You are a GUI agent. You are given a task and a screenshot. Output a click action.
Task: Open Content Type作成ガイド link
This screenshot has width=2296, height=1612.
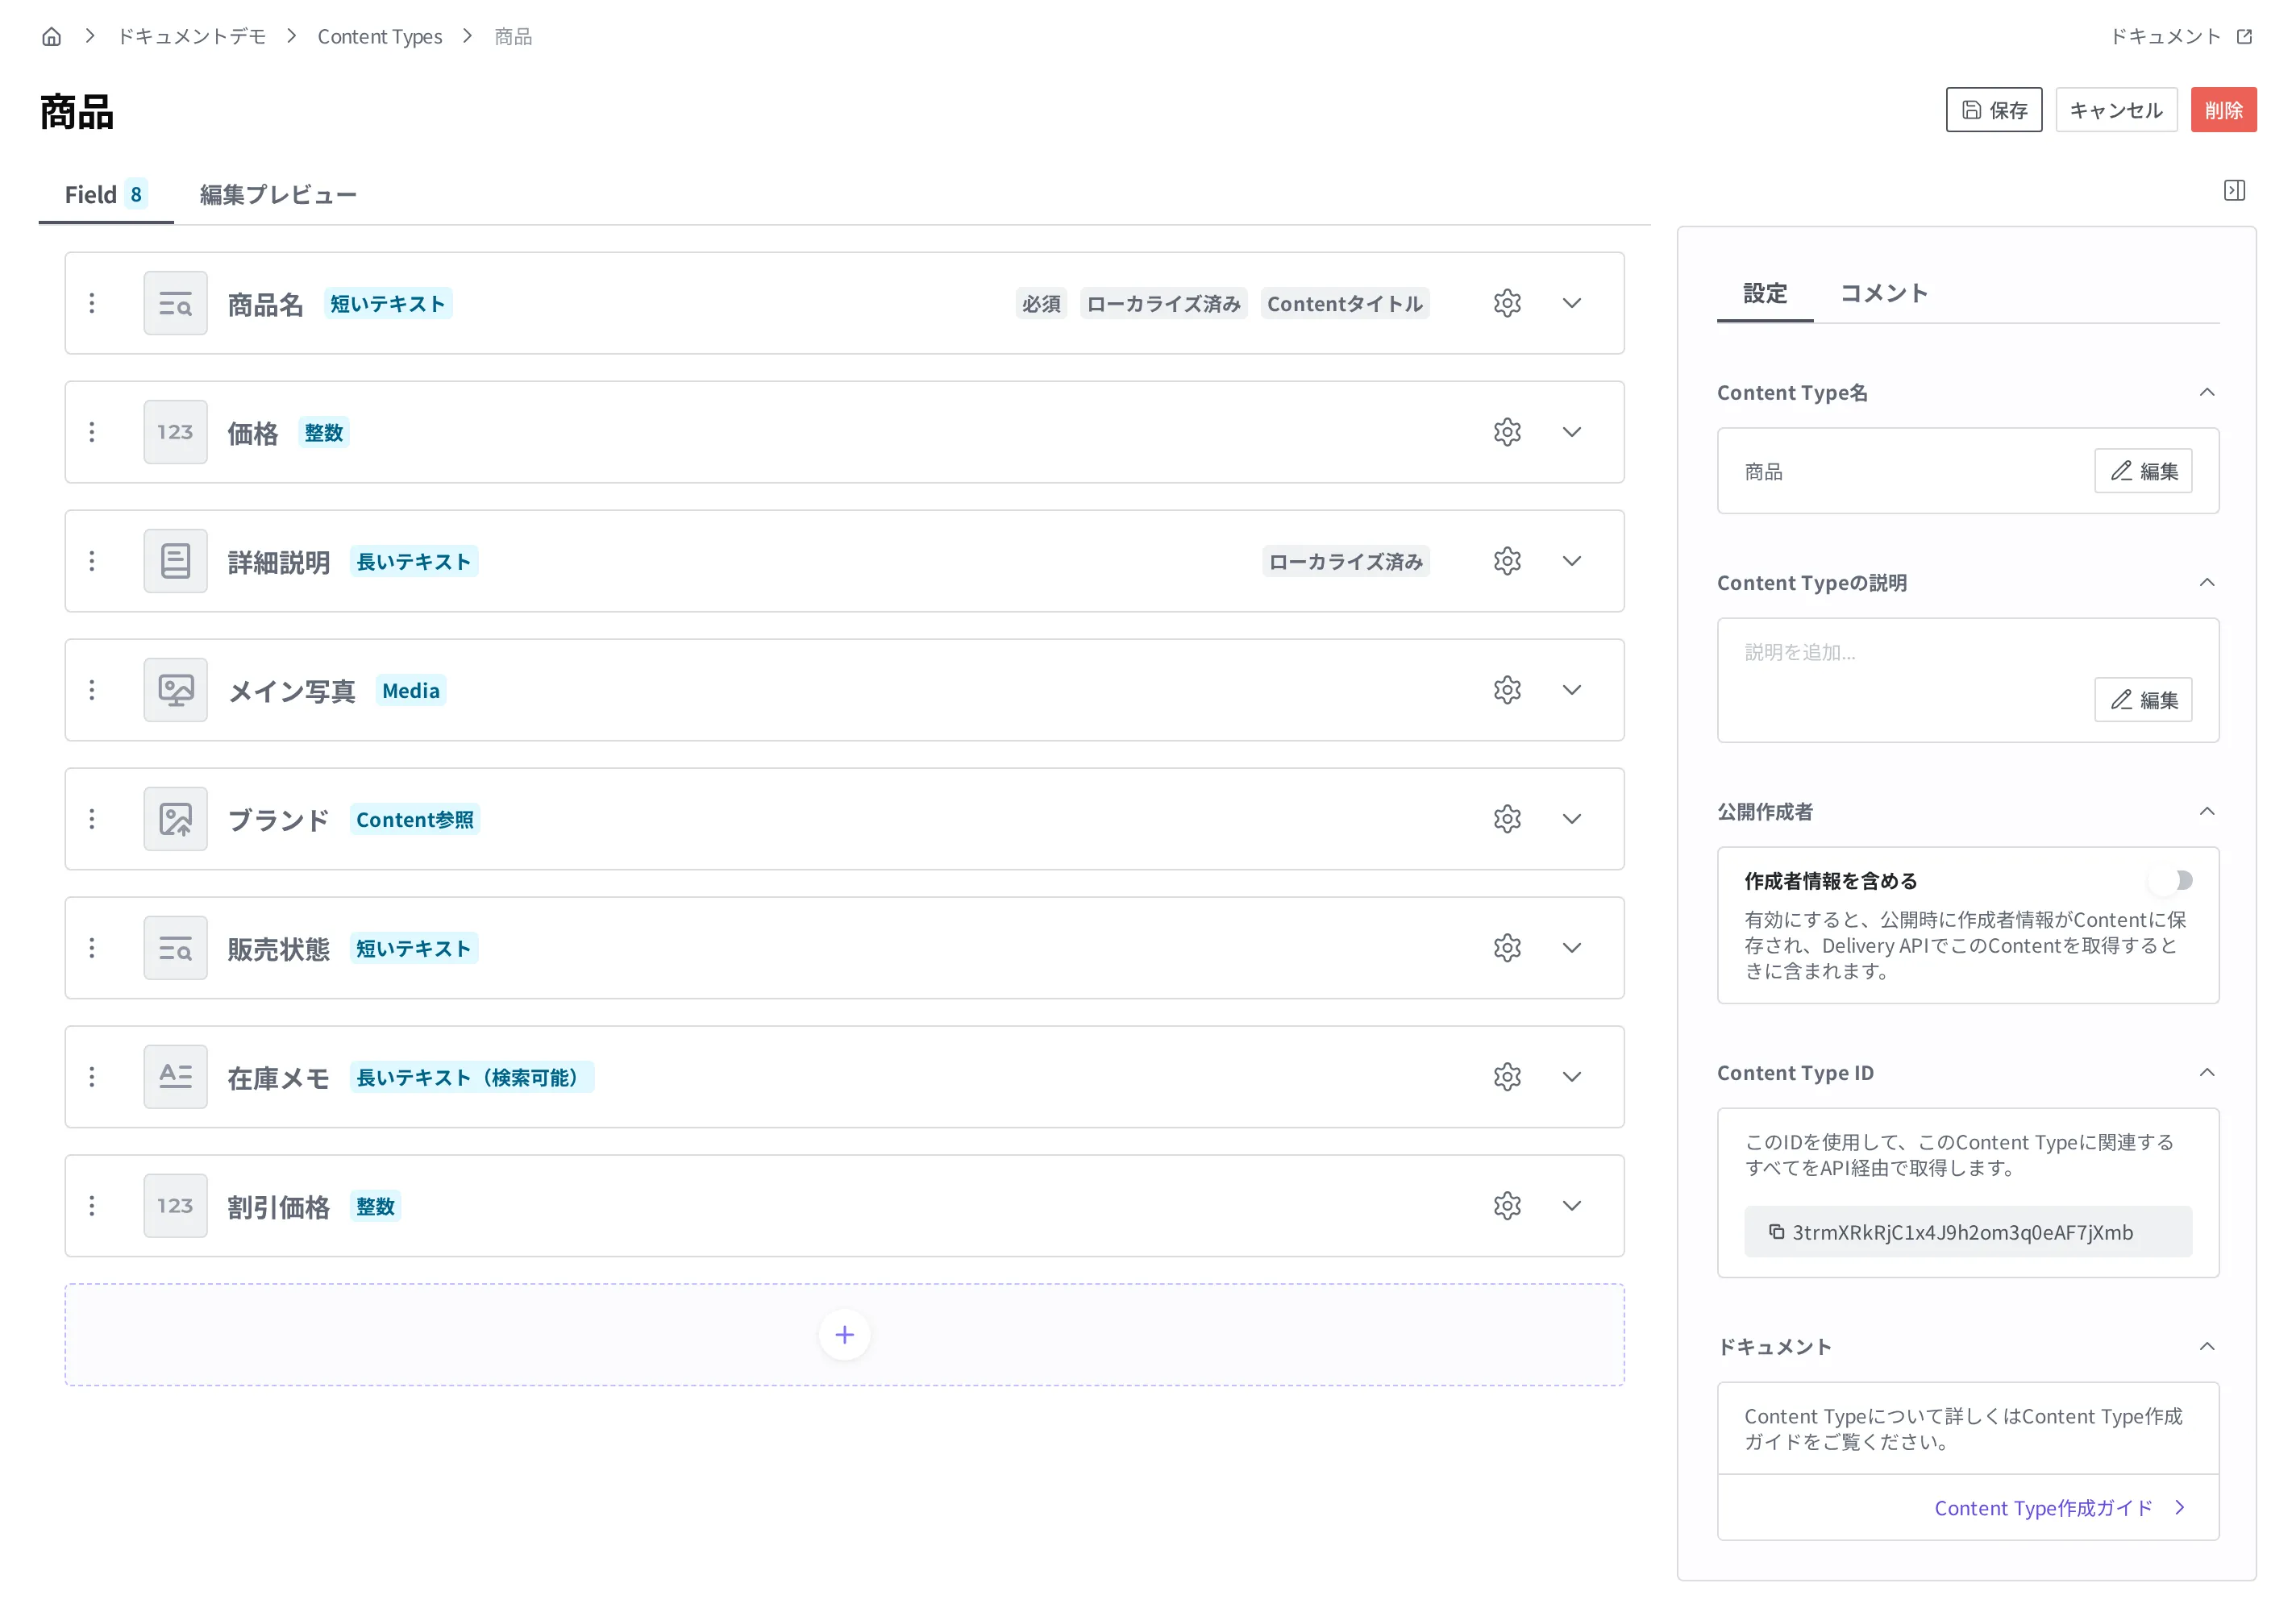coord(2060,1508)
